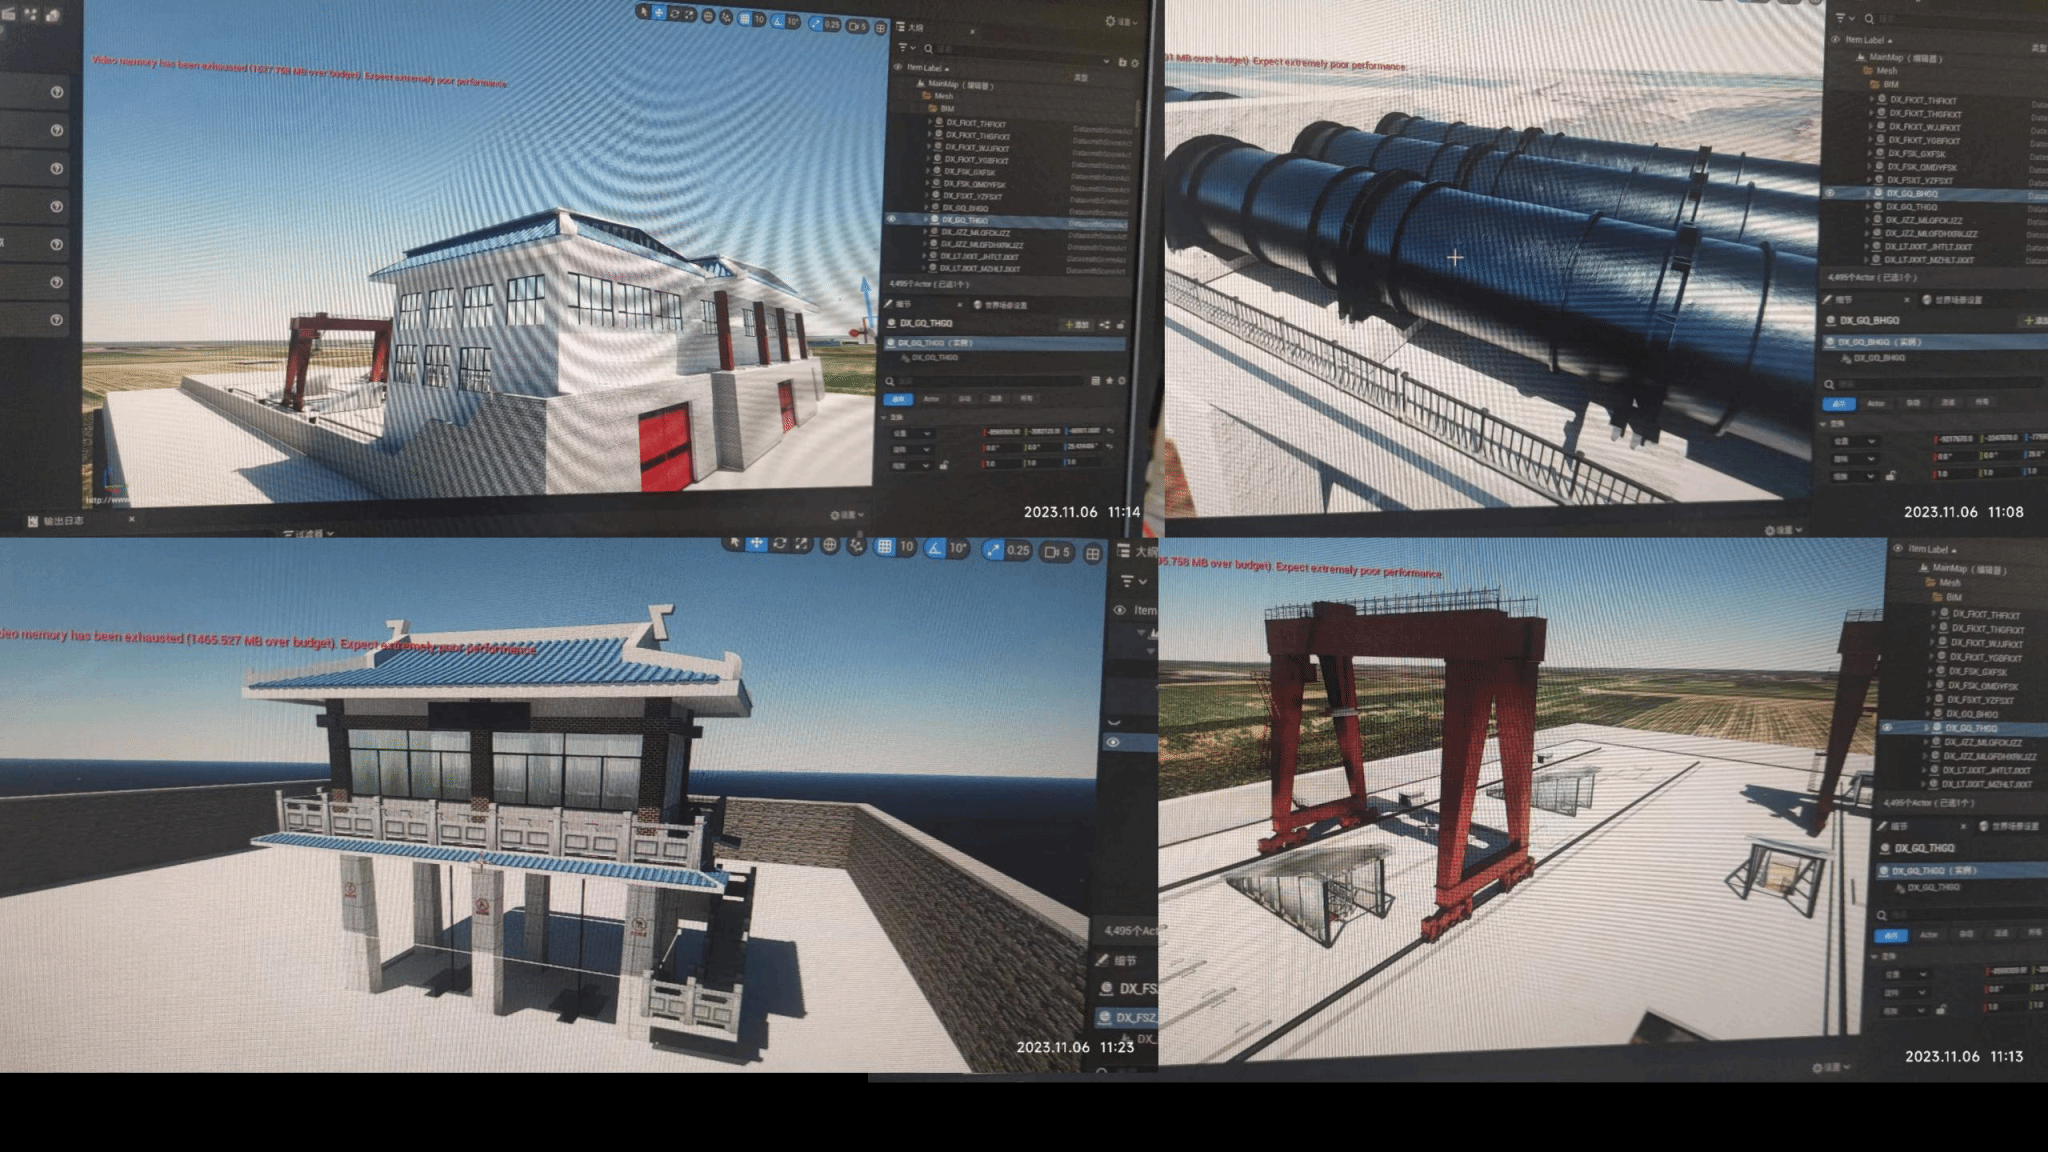This screenshot has width=2048, height=1152.
Task: Toggle the eye for selected DX_GQ_THGQ in the 11:14 photo
Action: click(891, 219)
